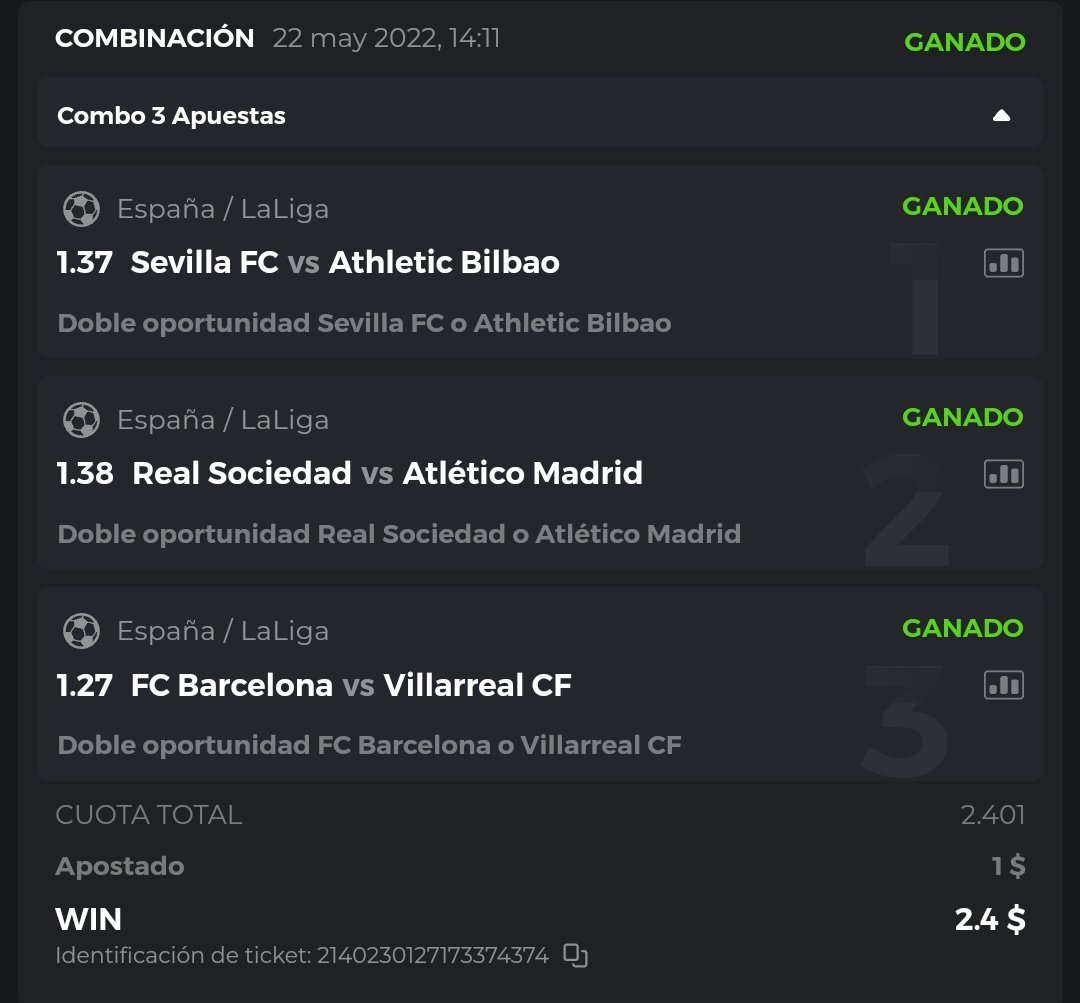The width and height of the screenshot is (1080, 1003).
Task: Click the soccer ball icon of the Barcelona bet
Action: [x=81, y=631]
